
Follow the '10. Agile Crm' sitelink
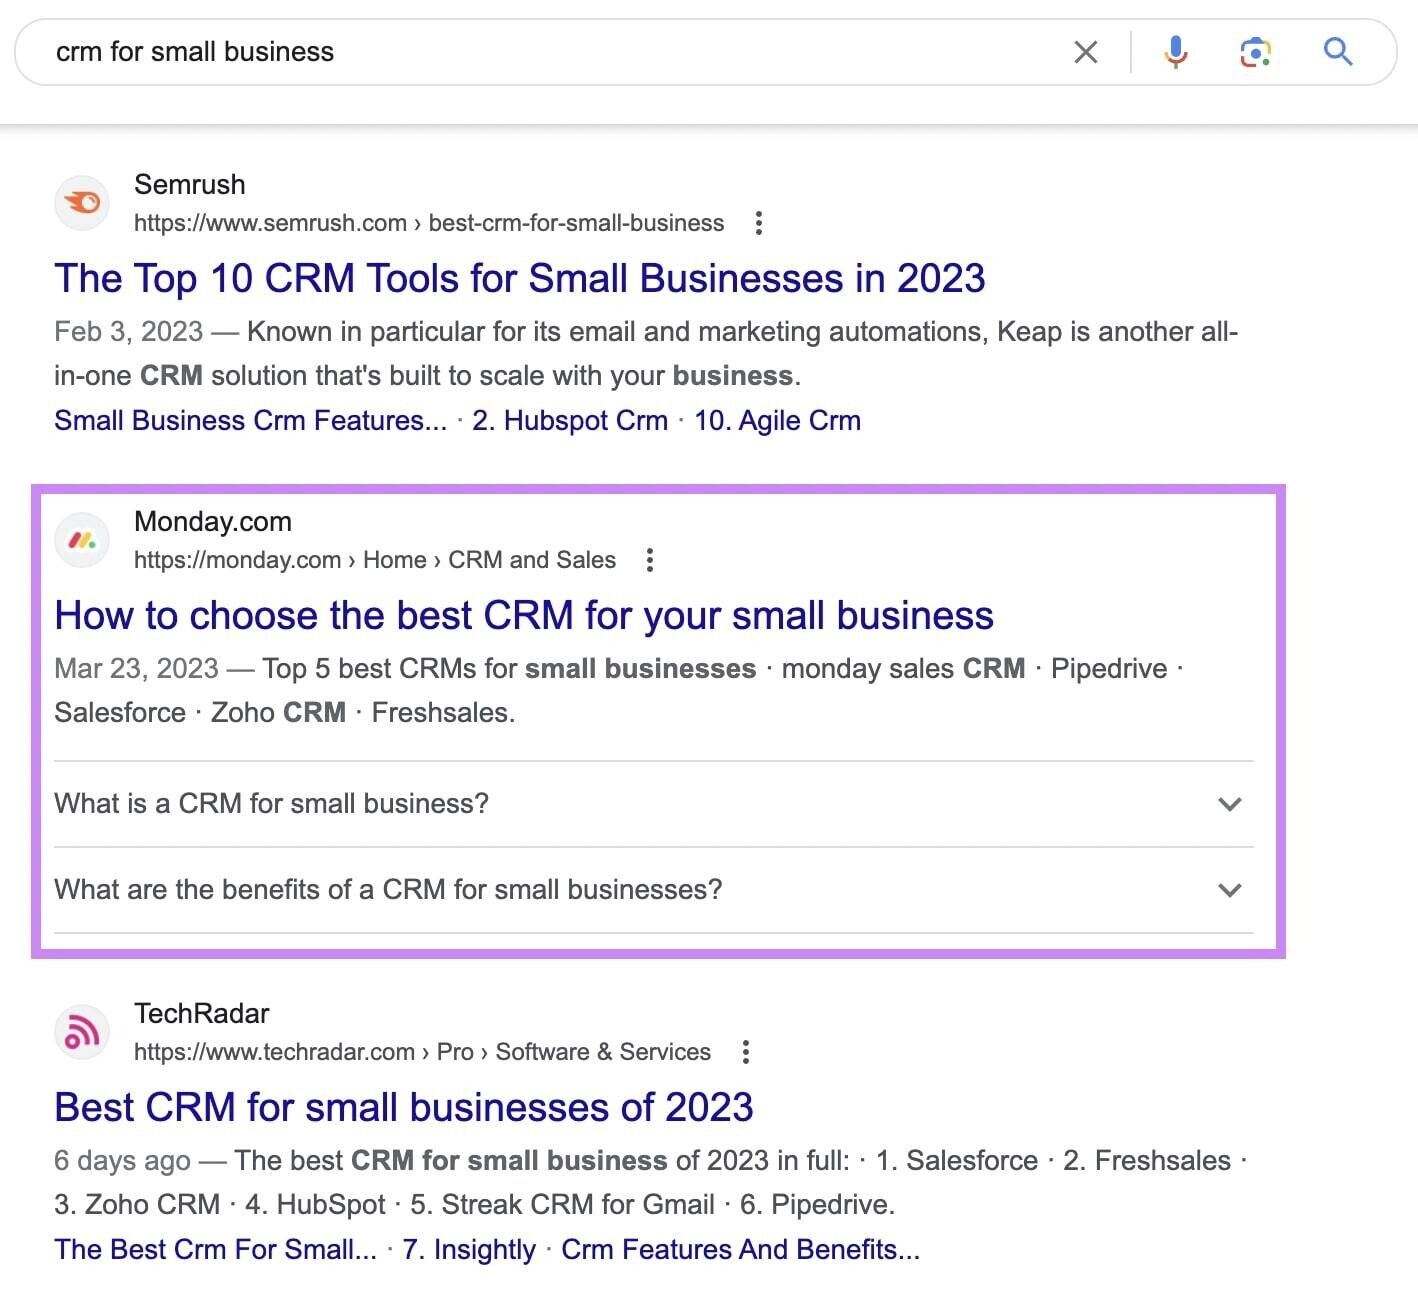tap(777, 420)
